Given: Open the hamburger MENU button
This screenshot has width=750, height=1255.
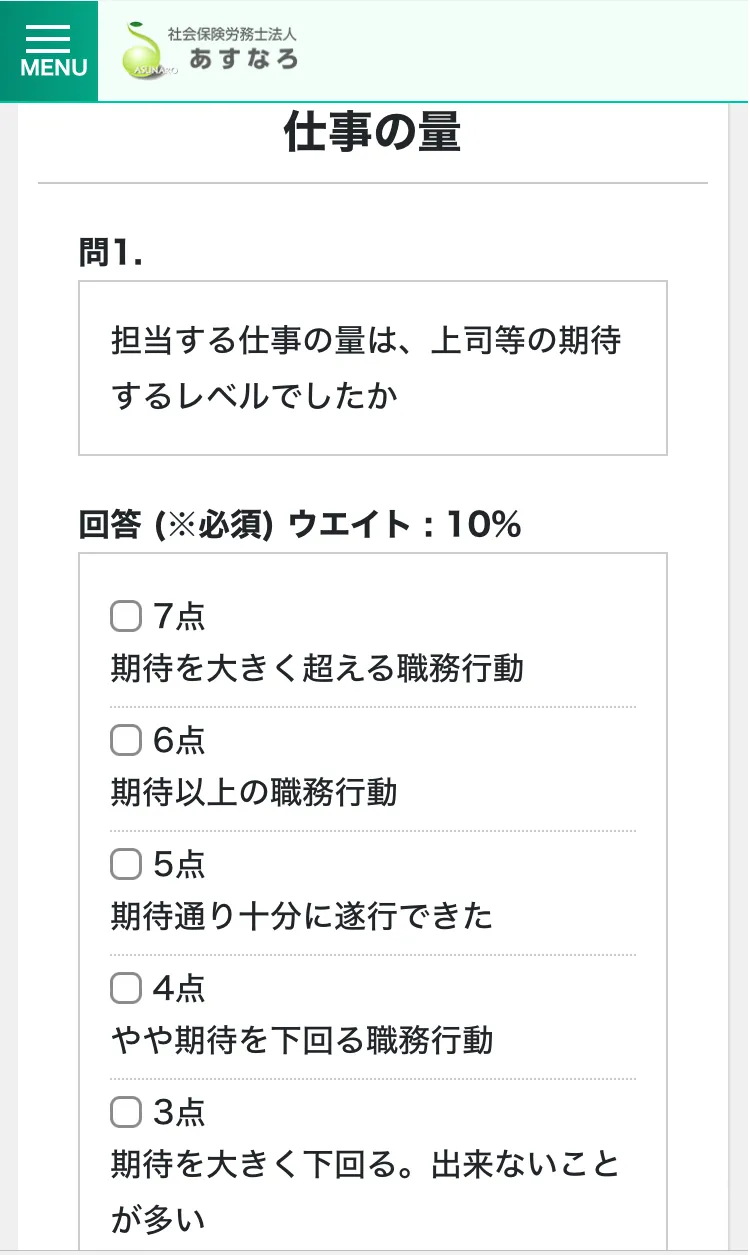Looking at the screenshot, I should point(49,50).
